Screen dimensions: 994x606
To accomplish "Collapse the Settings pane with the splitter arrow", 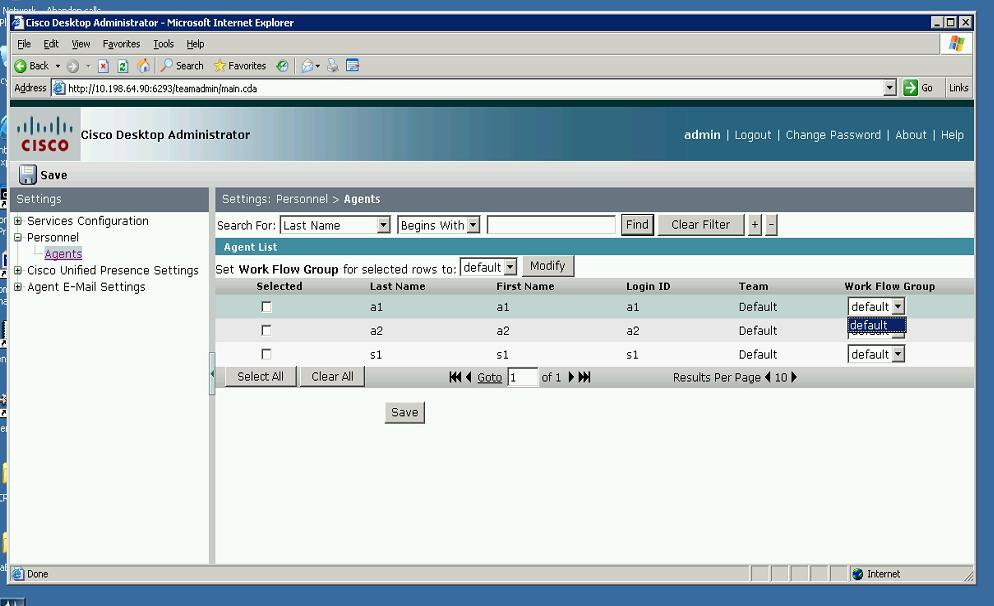I will [212, 374].
